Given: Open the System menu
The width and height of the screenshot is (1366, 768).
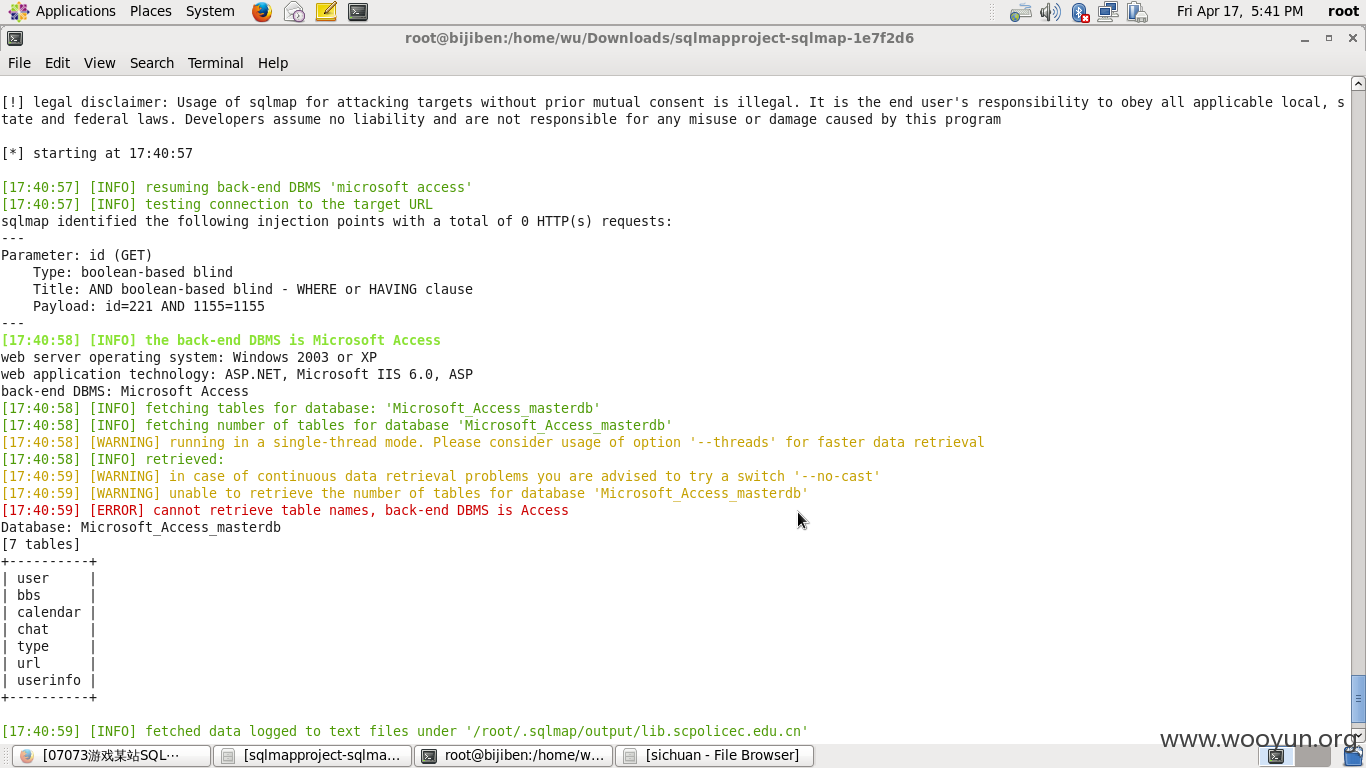Looking at the screenshot, I should pyautogui.click(x=210, y=11).
